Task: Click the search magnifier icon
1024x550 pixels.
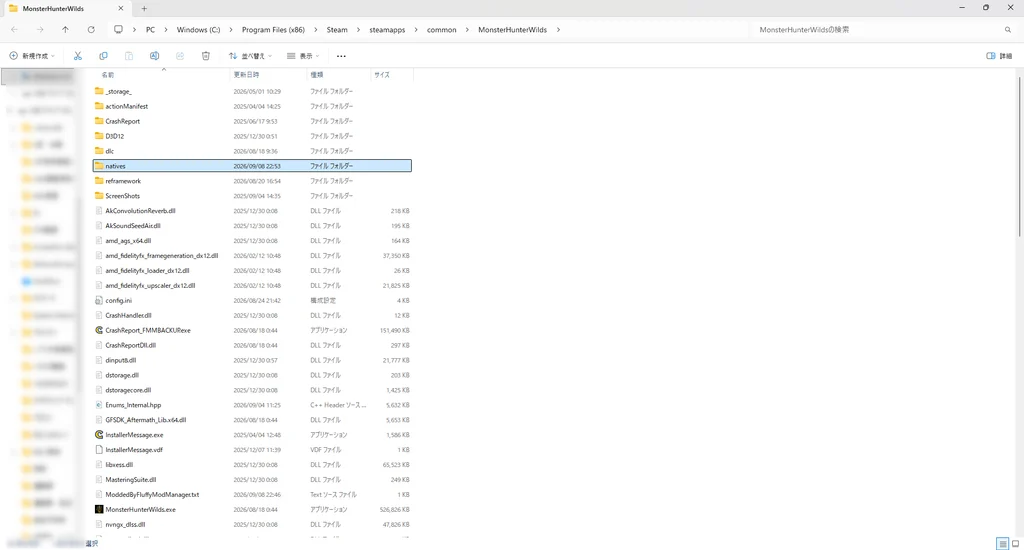Action: 1008,30
